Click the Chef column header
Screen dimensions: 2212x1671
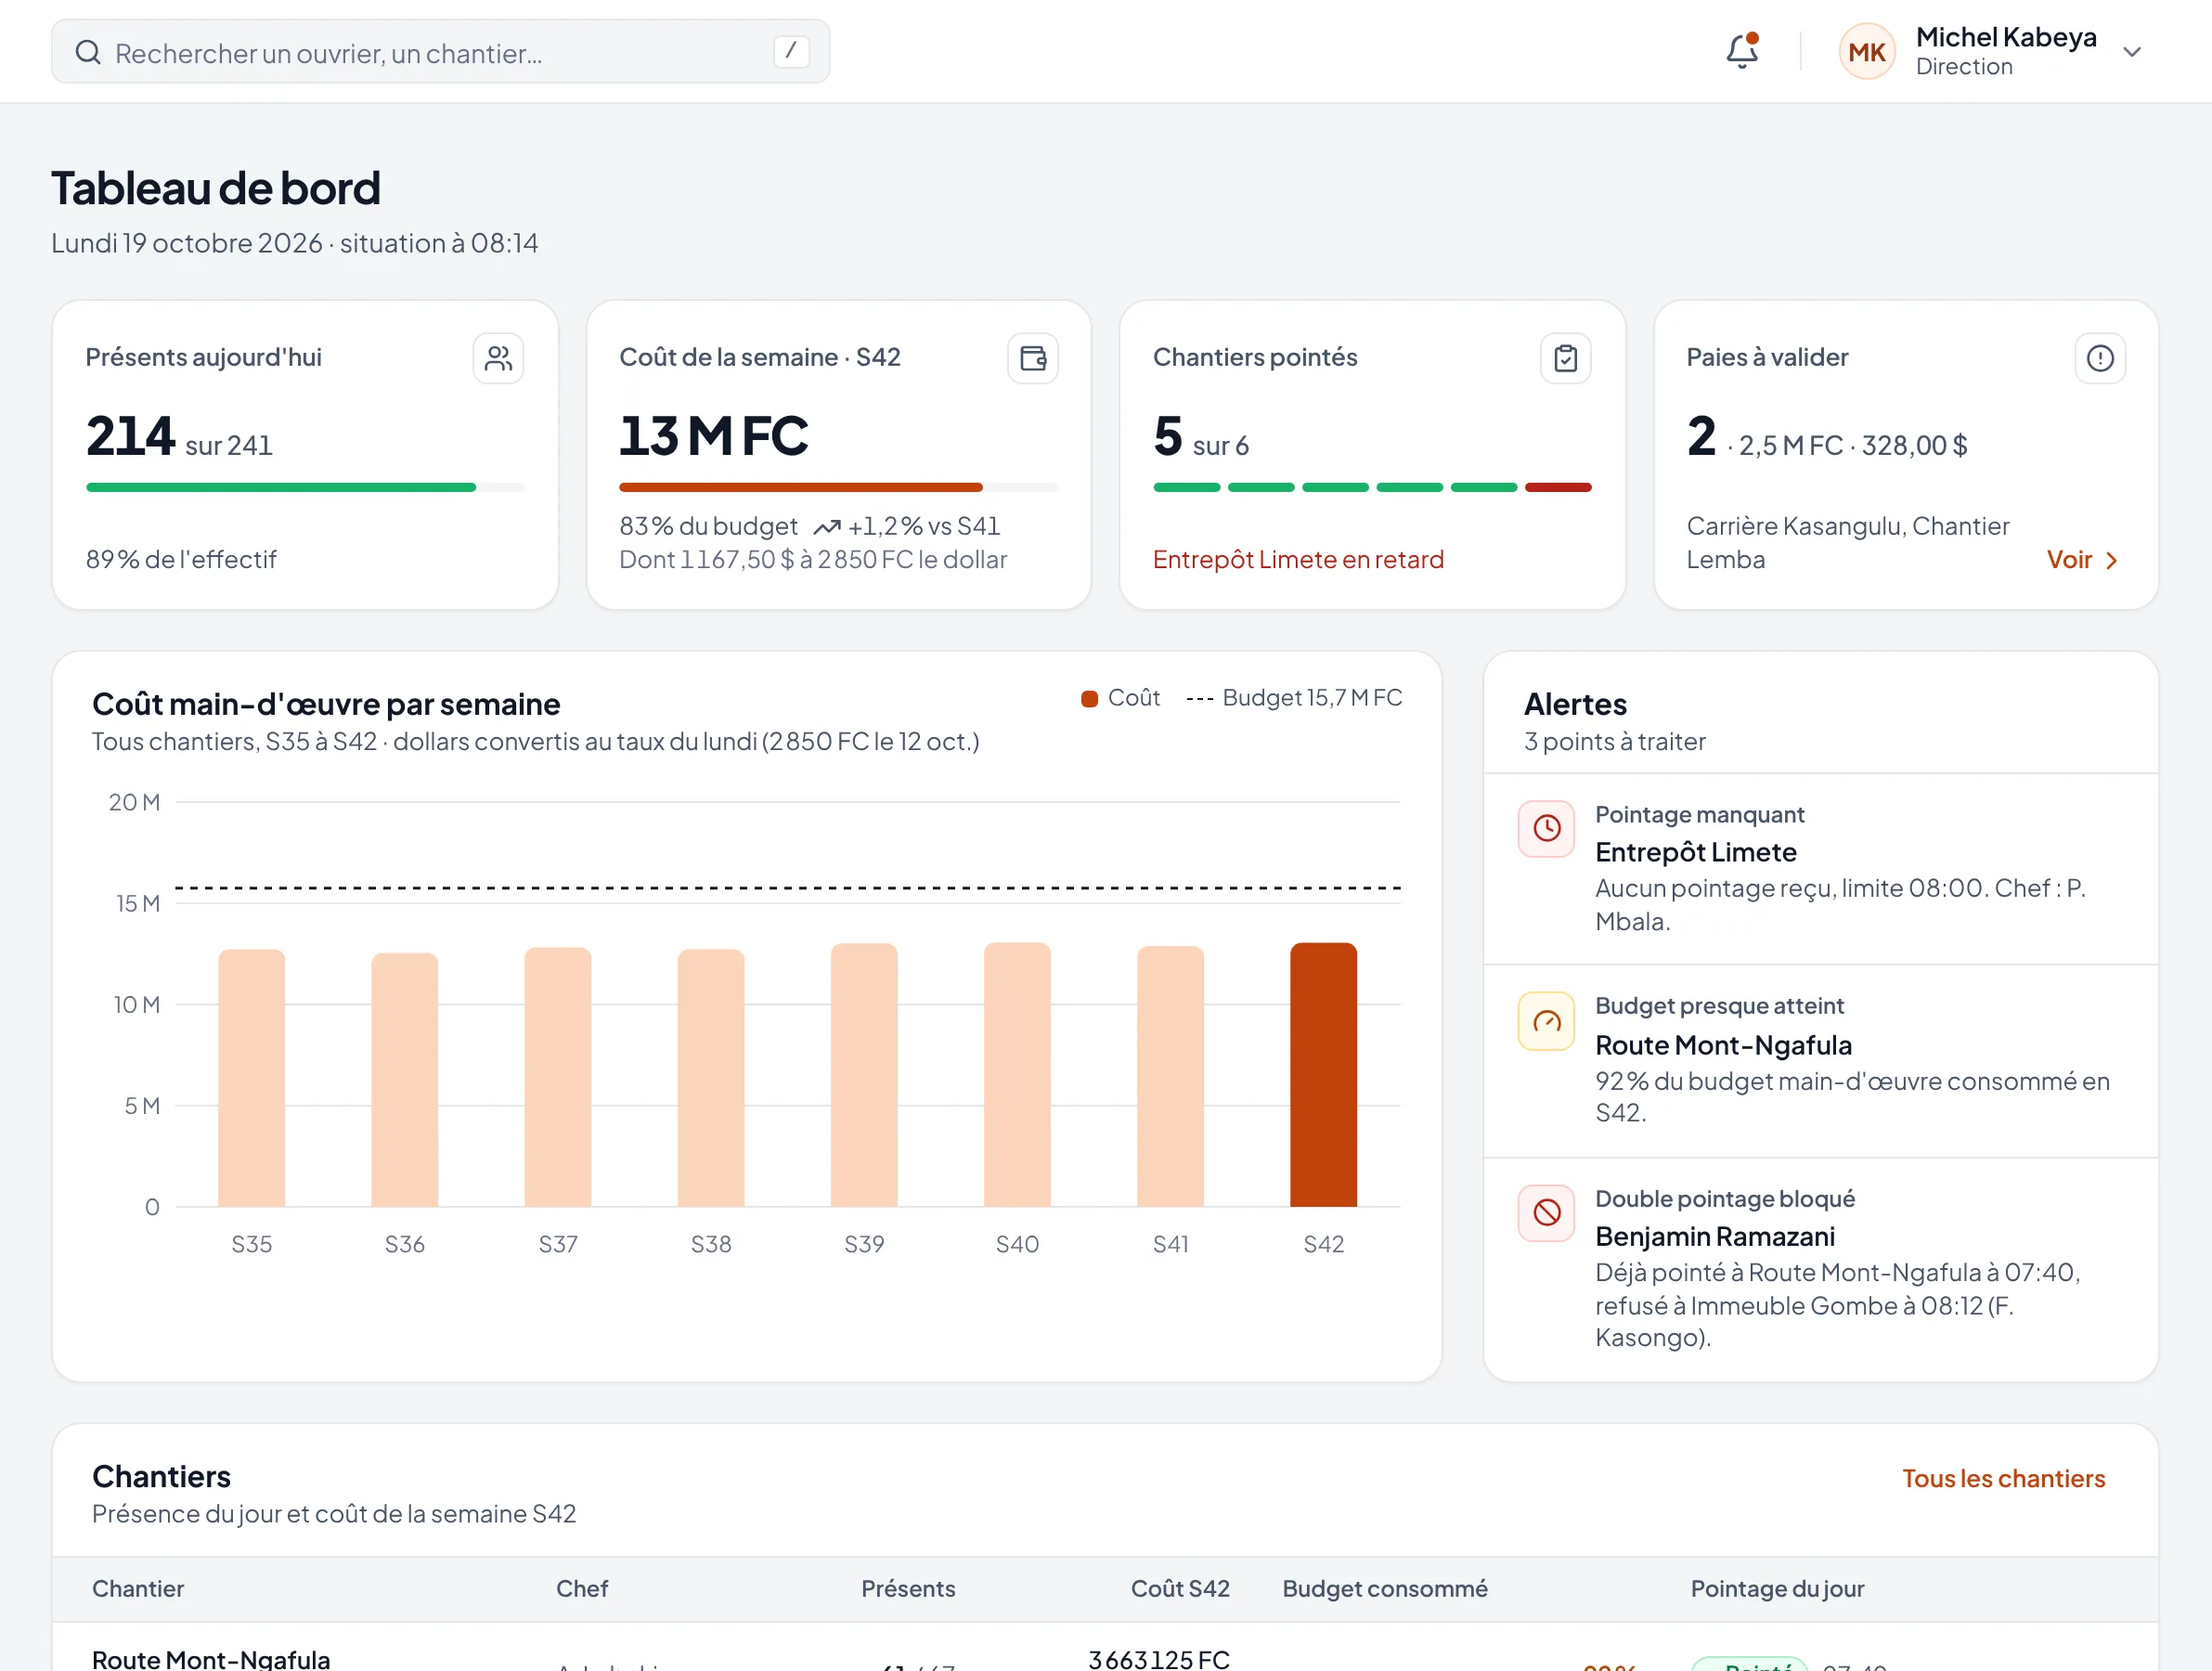click(582, 1589)
